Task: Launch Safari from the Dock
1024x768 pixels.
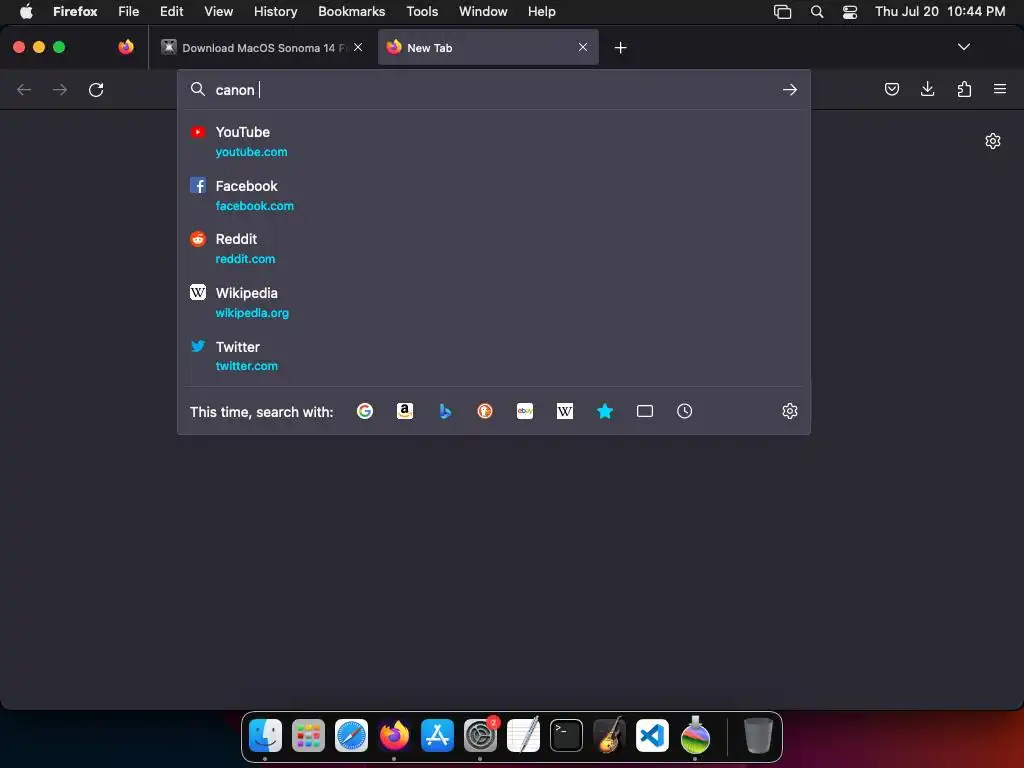Action: (351, 735)
